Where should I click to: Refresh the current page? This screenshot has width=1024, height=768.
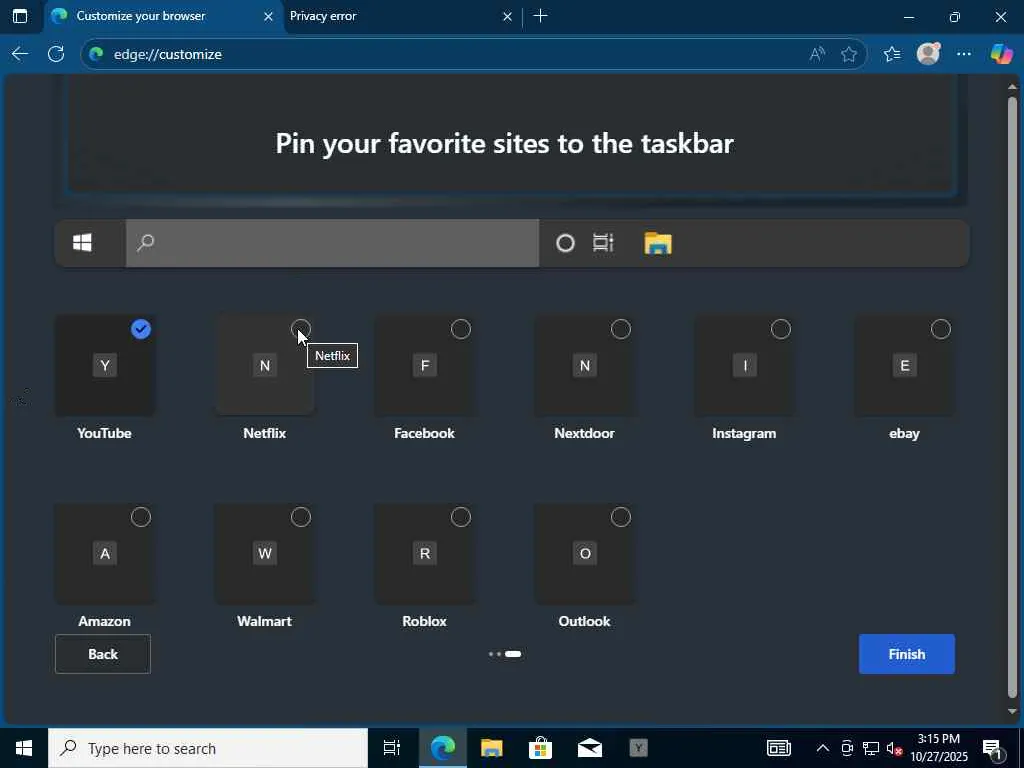[56, 54]
